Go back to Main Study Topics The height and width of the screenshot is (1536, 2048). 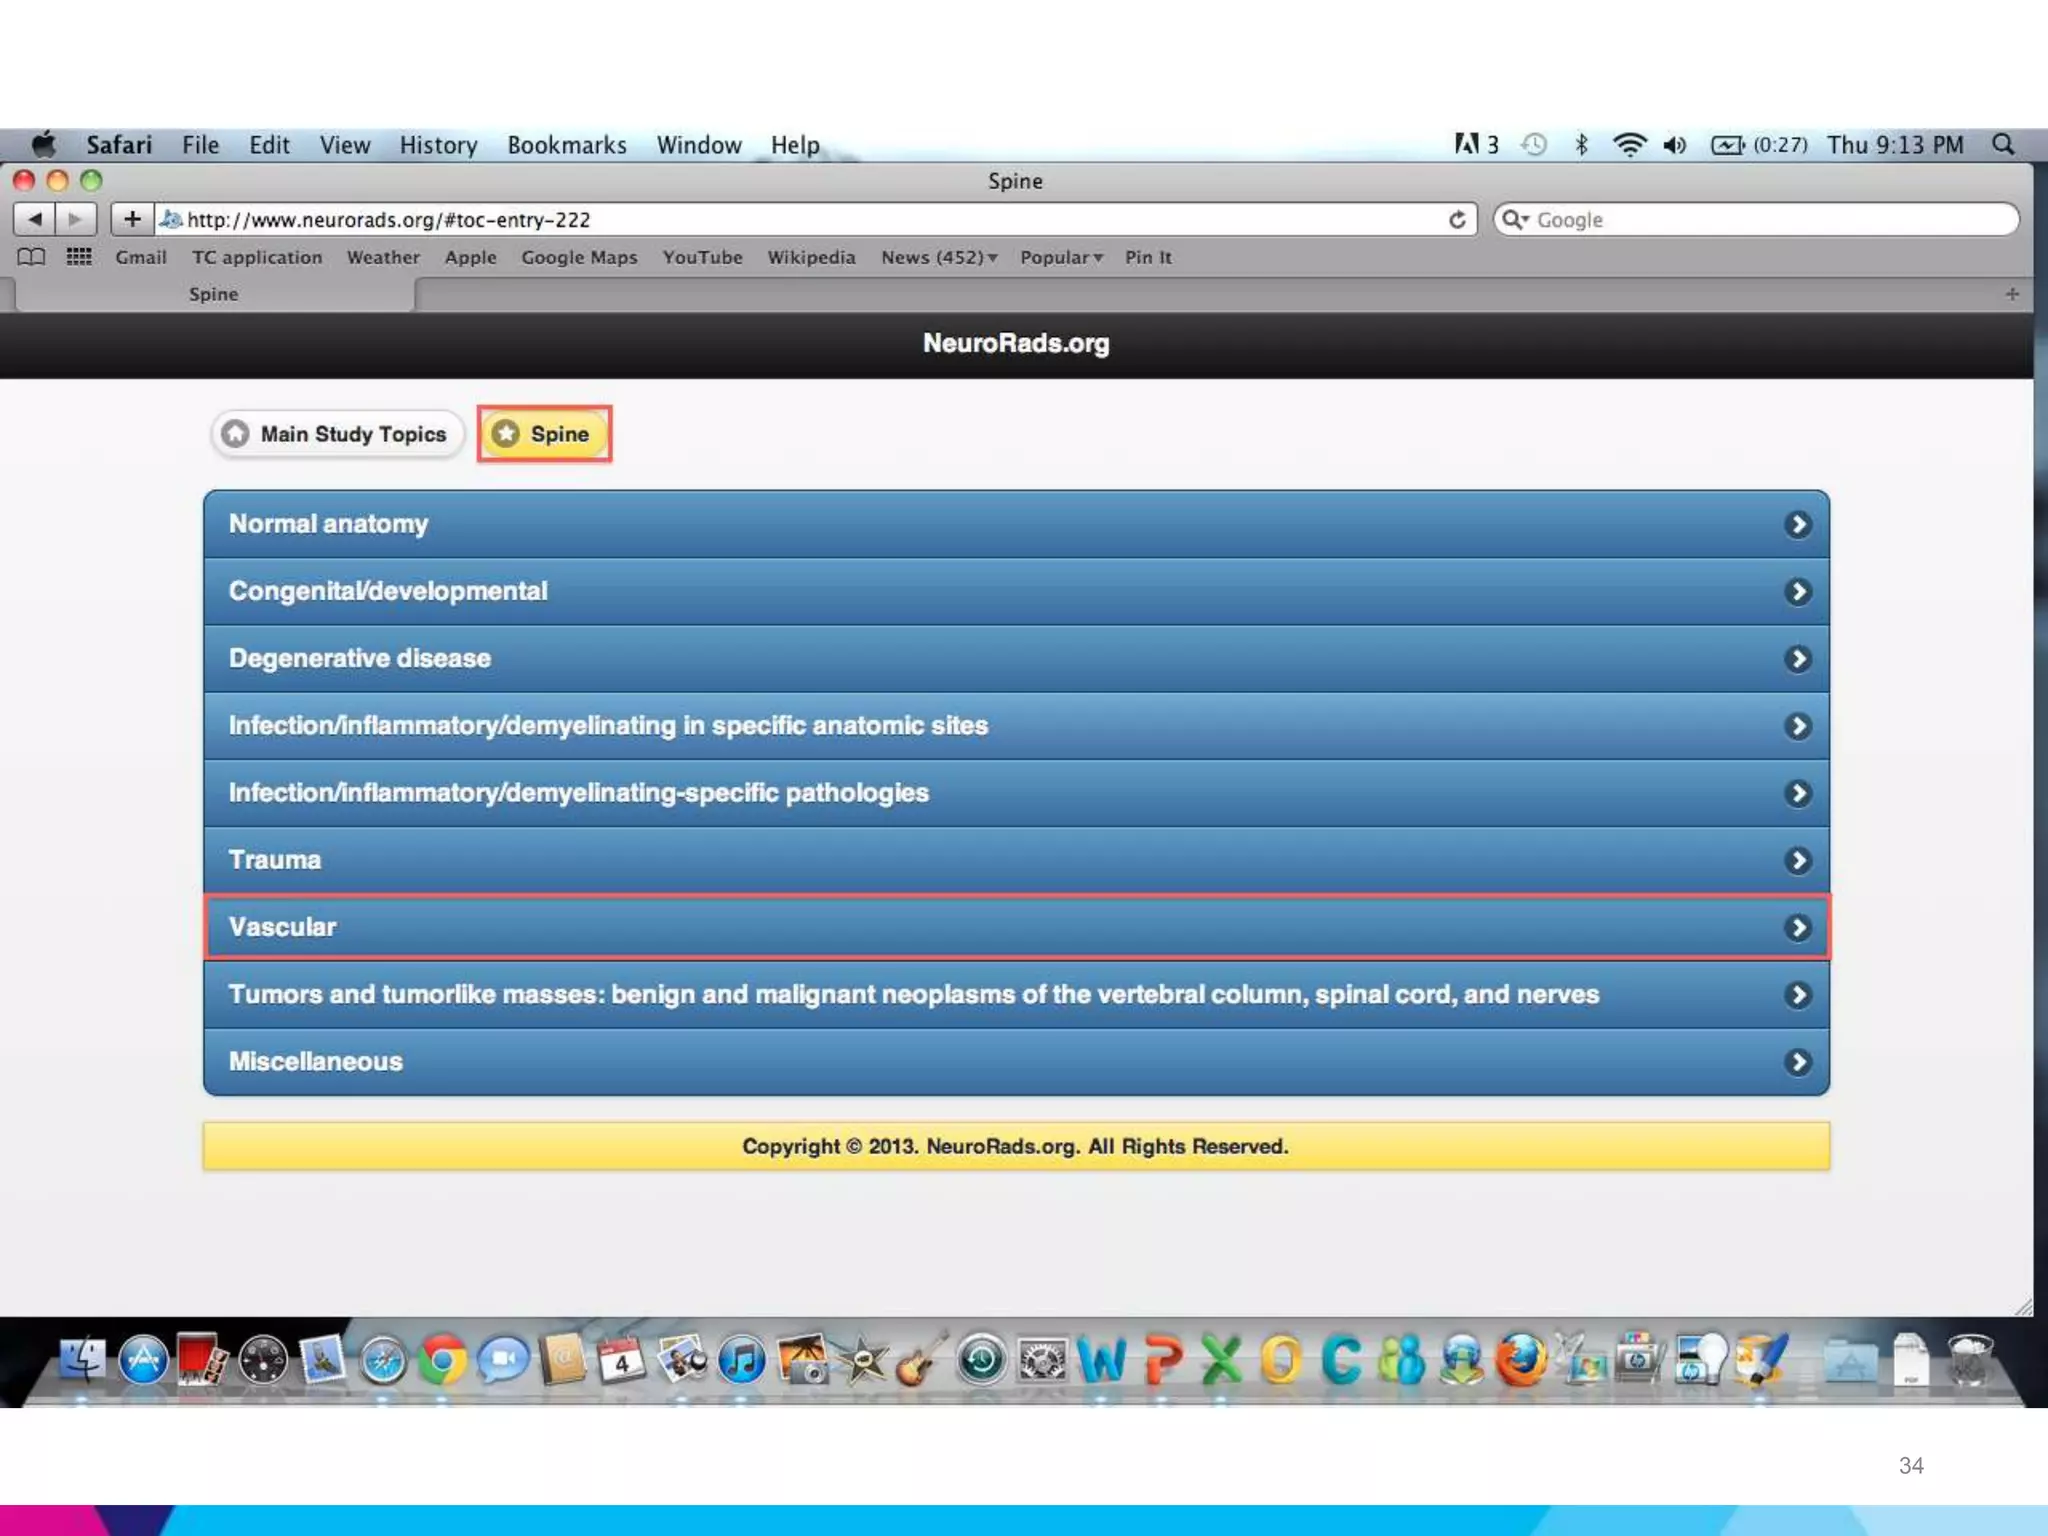[337, 434]
